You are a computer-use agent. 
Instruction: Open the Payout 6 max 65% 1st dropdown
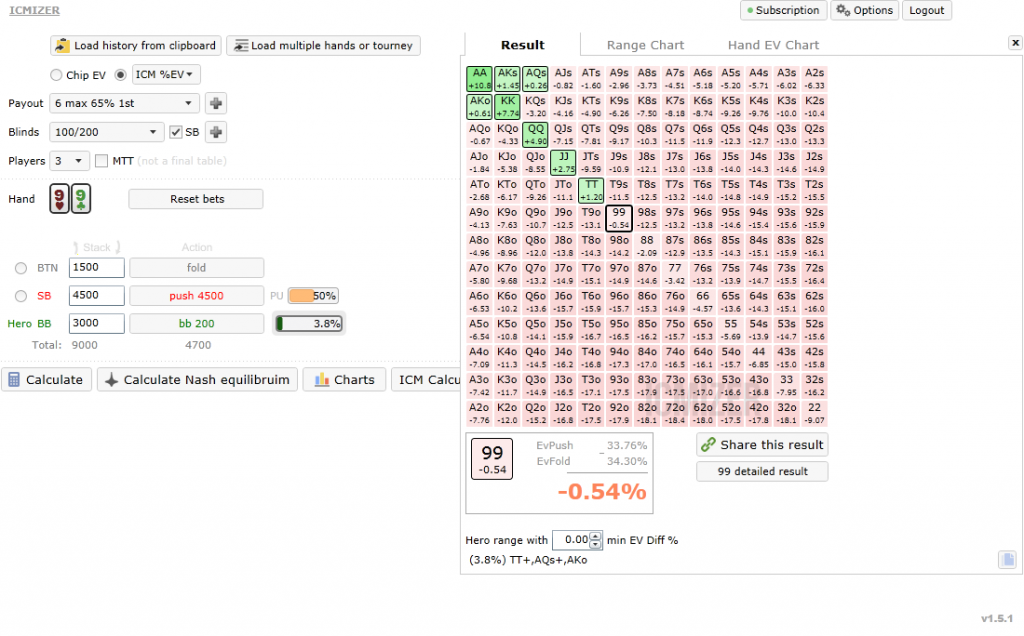(124, 103)
